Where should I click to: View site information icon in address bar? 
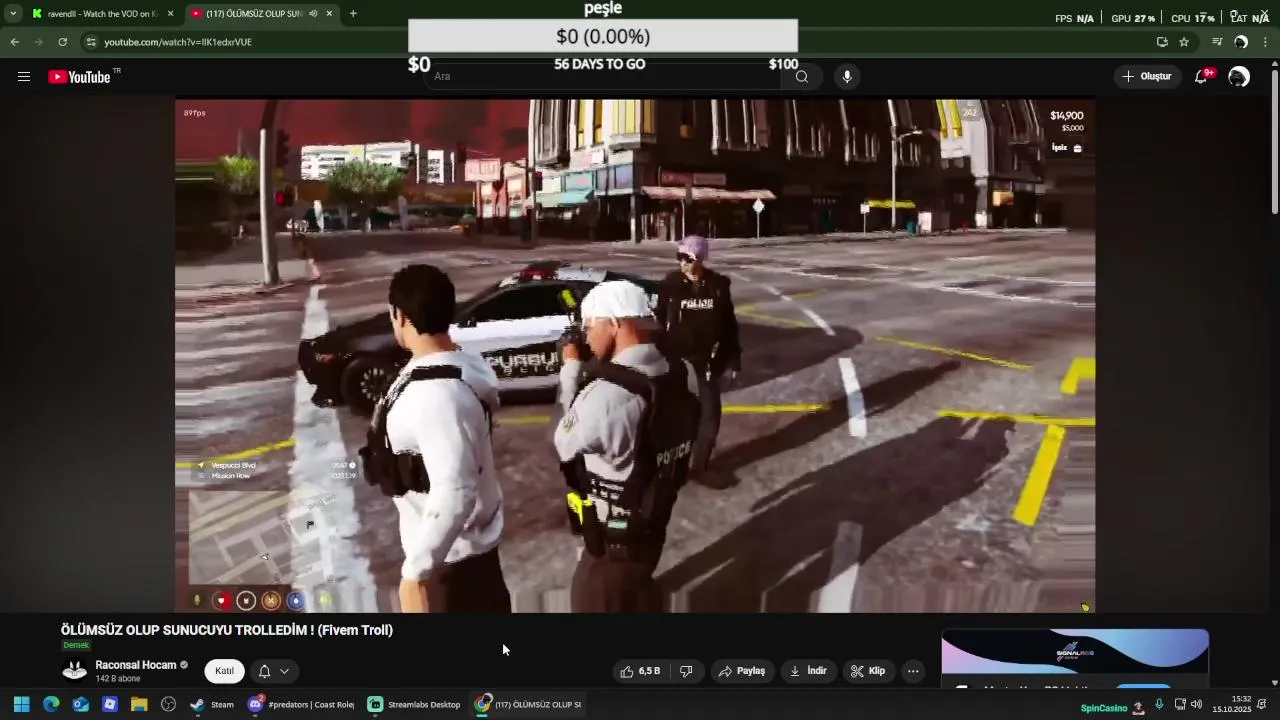[91, 42]
